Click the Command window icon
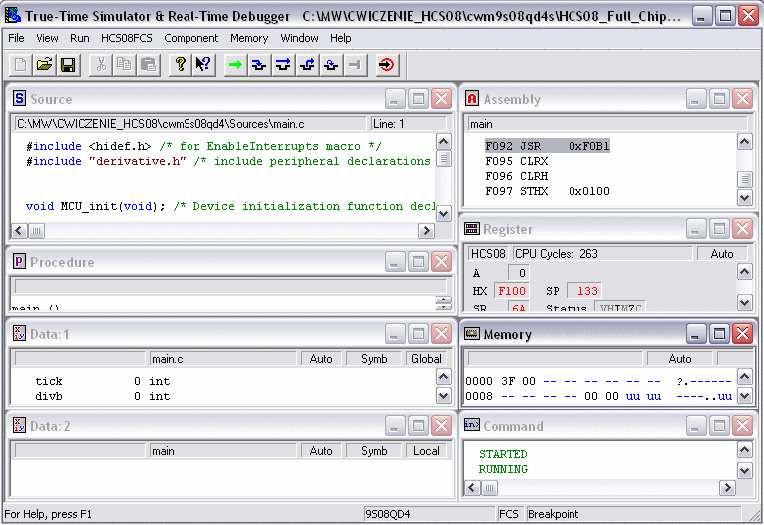 (x=472, y=425)
